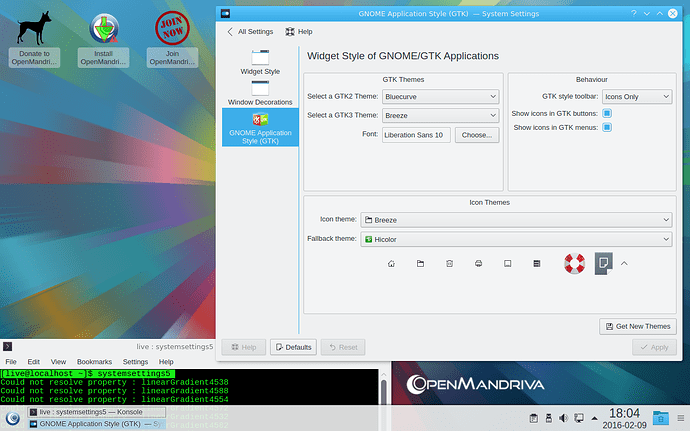The width and height of the screenshot is (690, 431).
Task: Click the Apply button
Action: click(x=654, y=347)
